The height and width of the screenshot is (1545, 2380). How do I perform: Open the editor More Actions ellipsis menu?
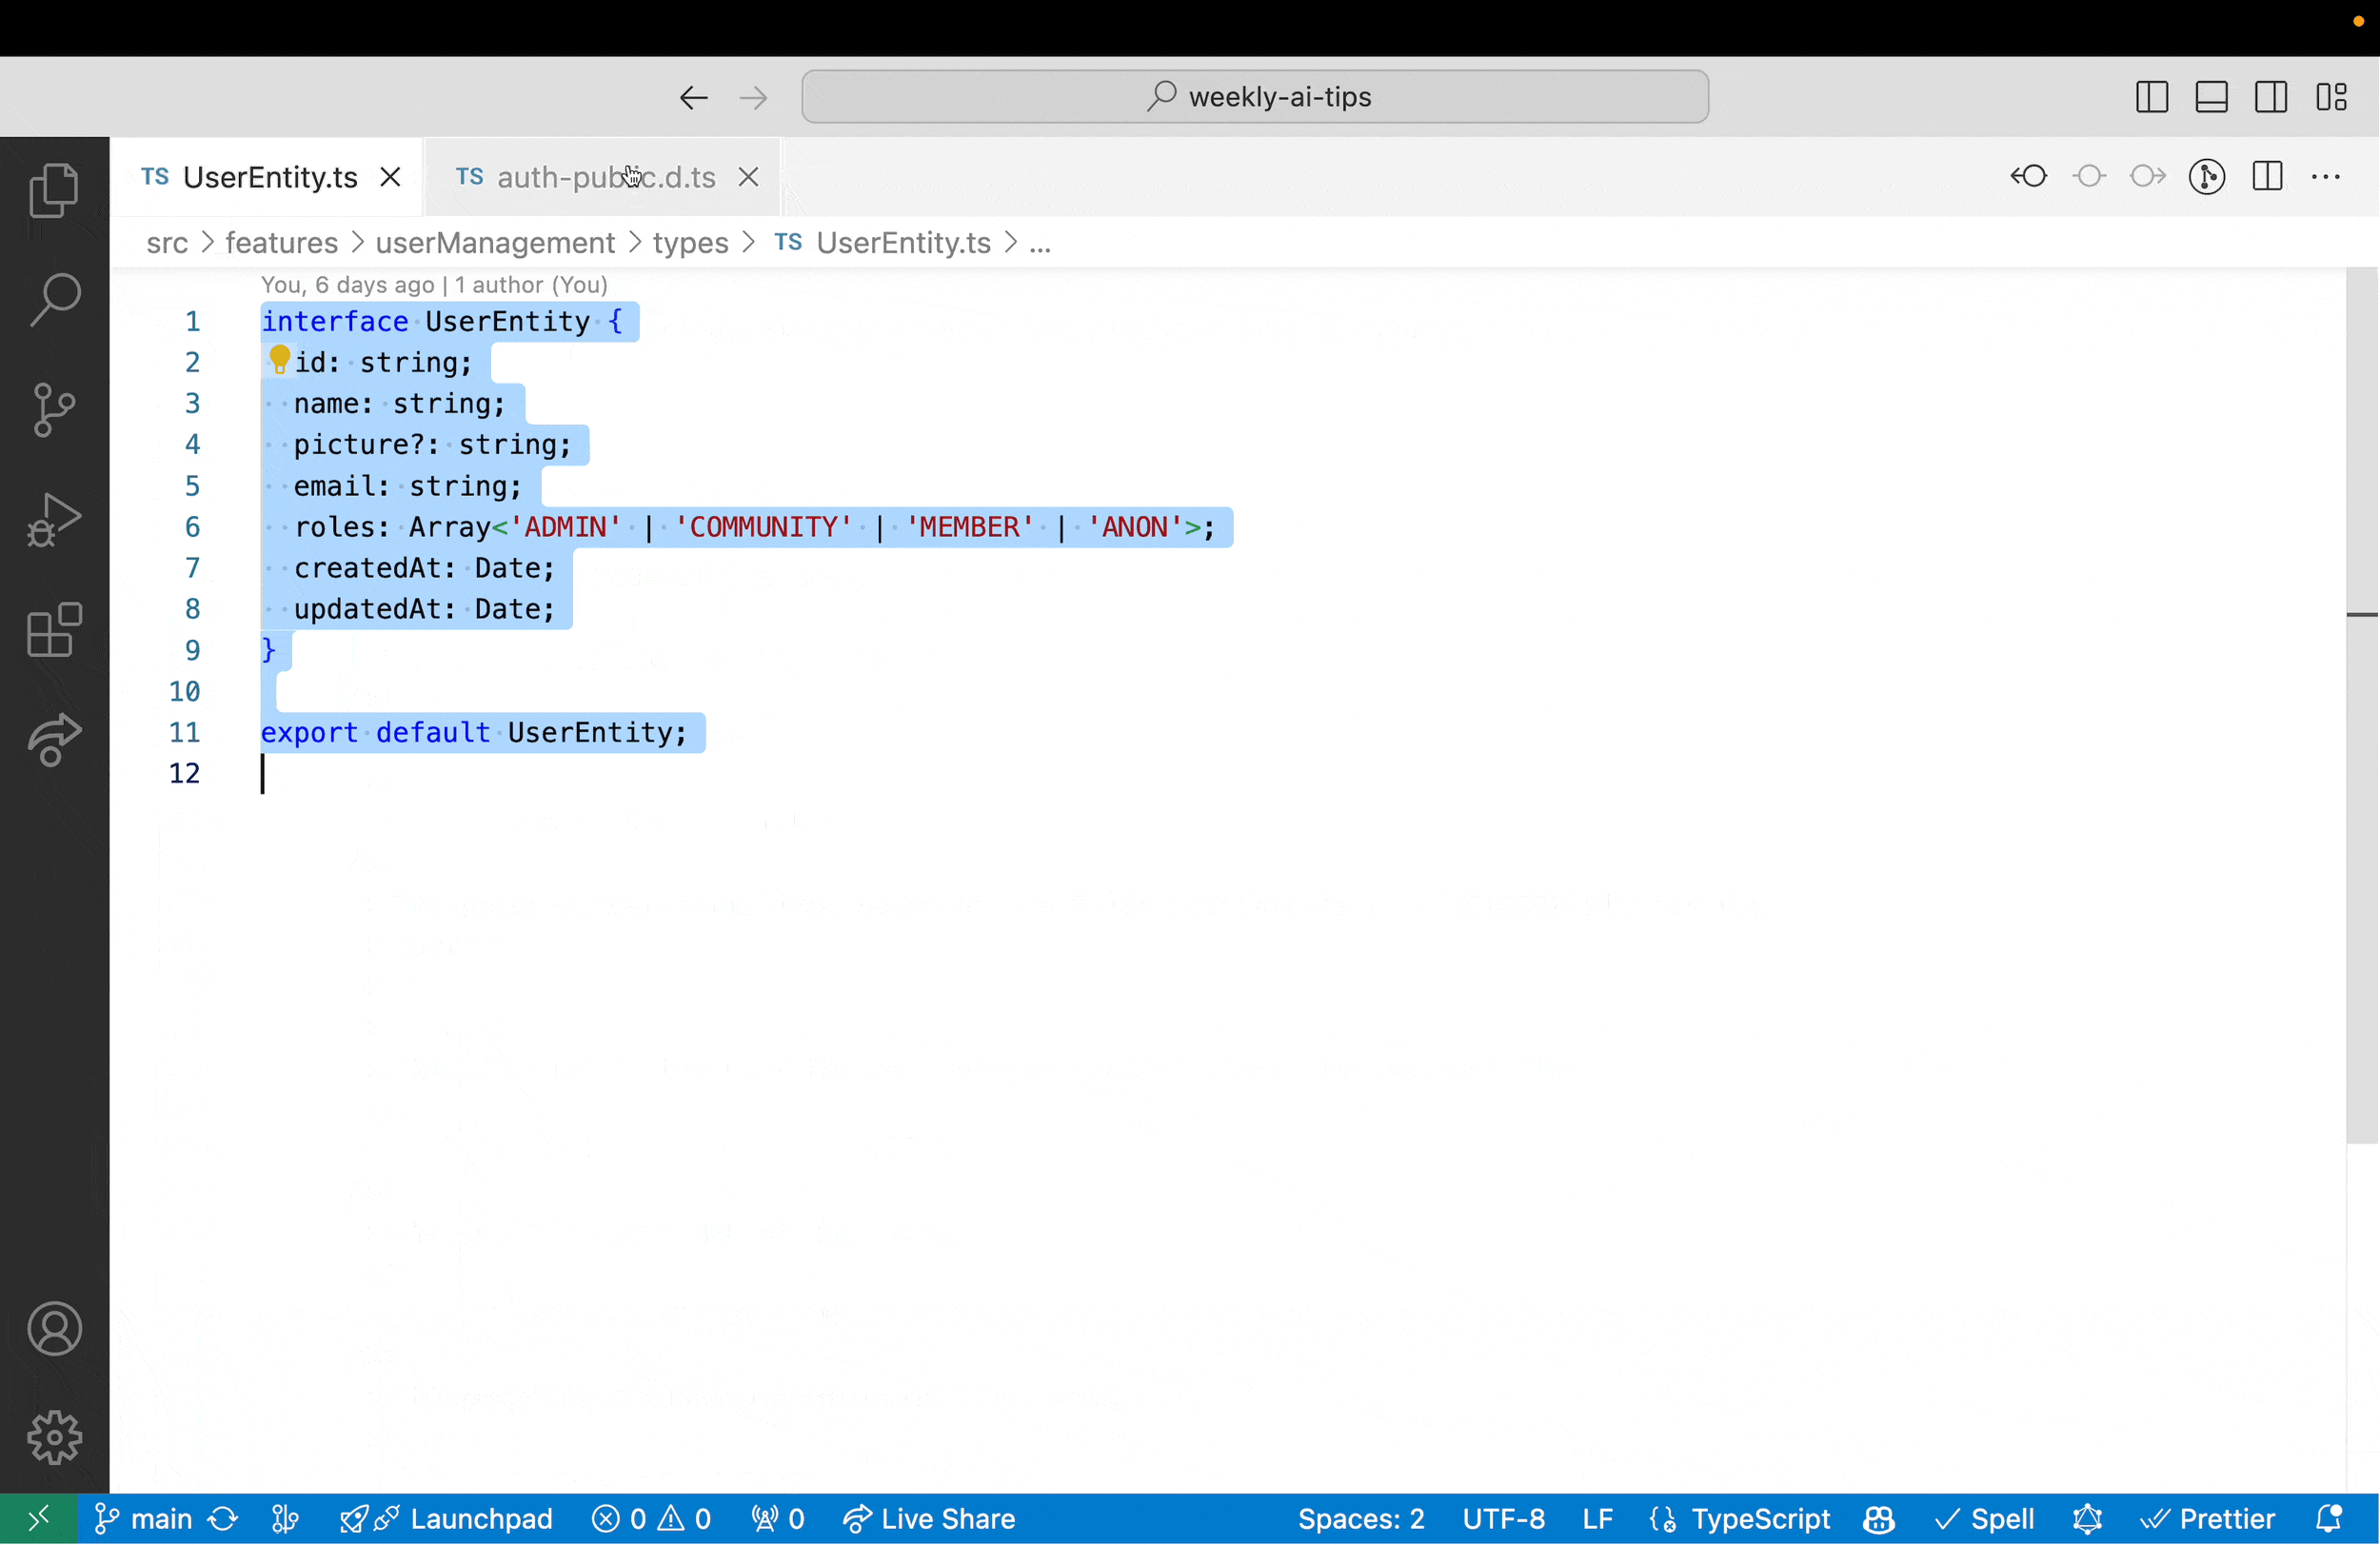2326,177
